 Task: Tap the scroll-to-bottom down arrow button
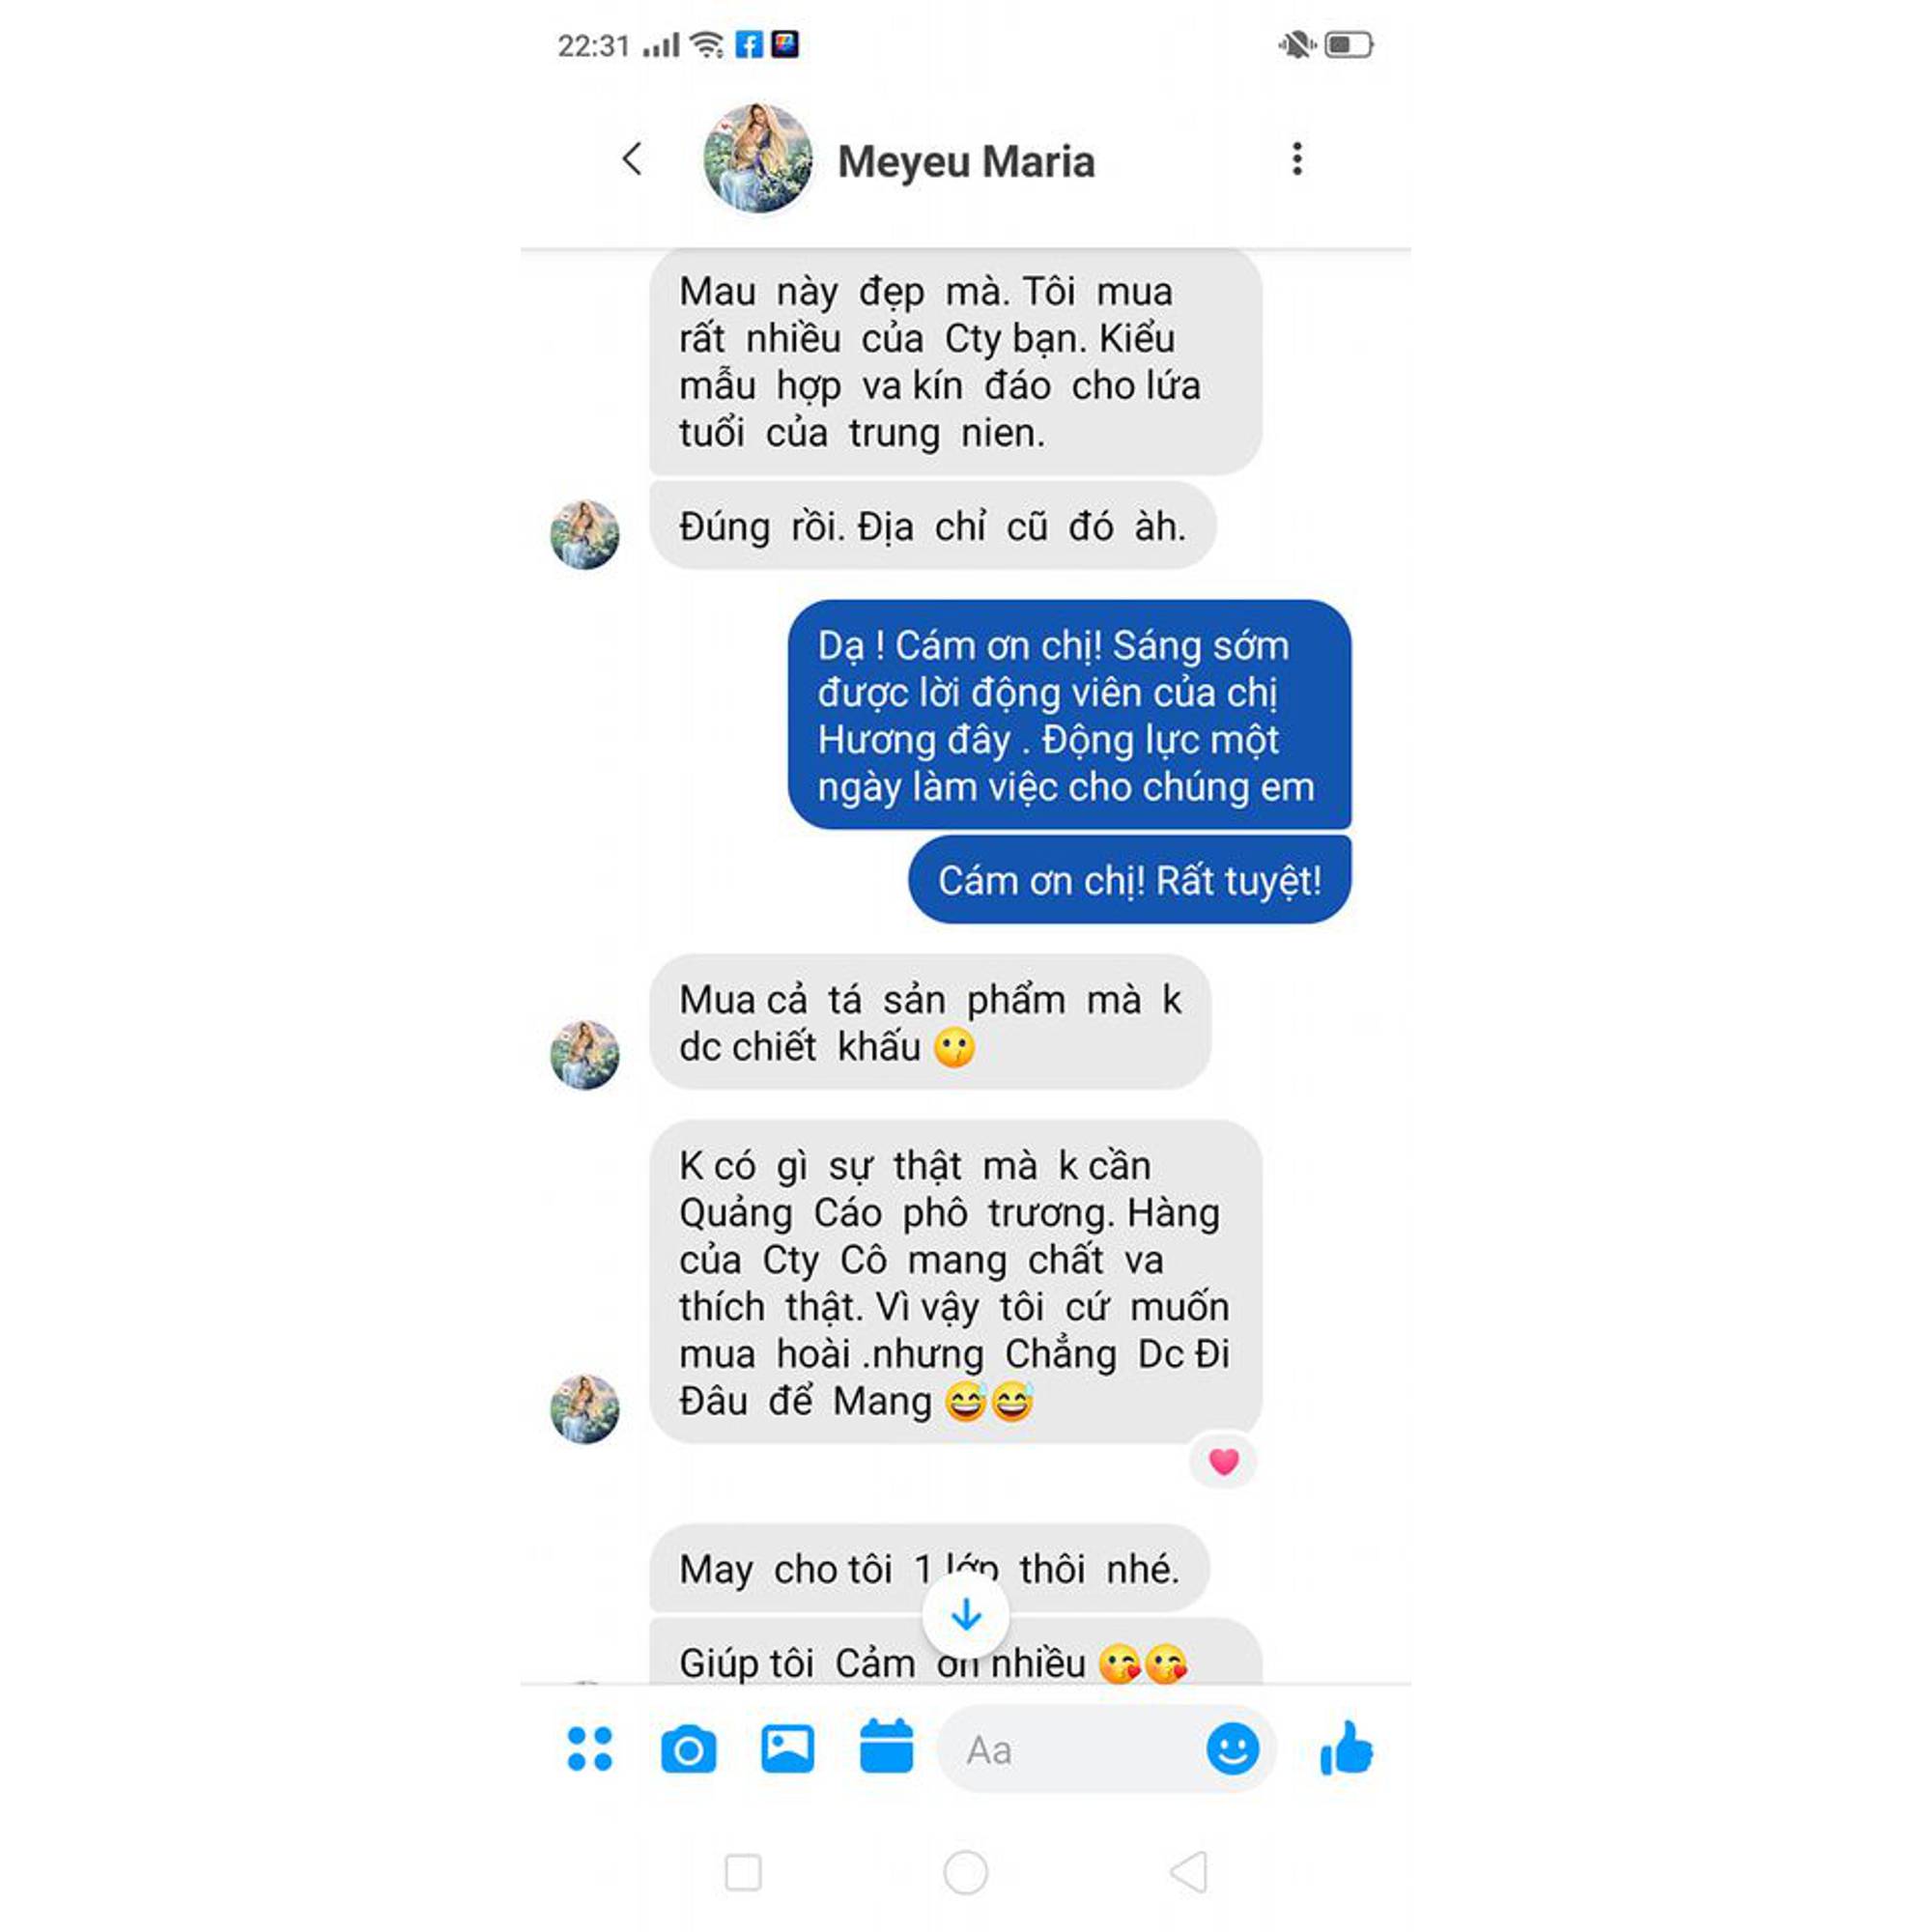pyautogui.click(x=965, y=1615)
